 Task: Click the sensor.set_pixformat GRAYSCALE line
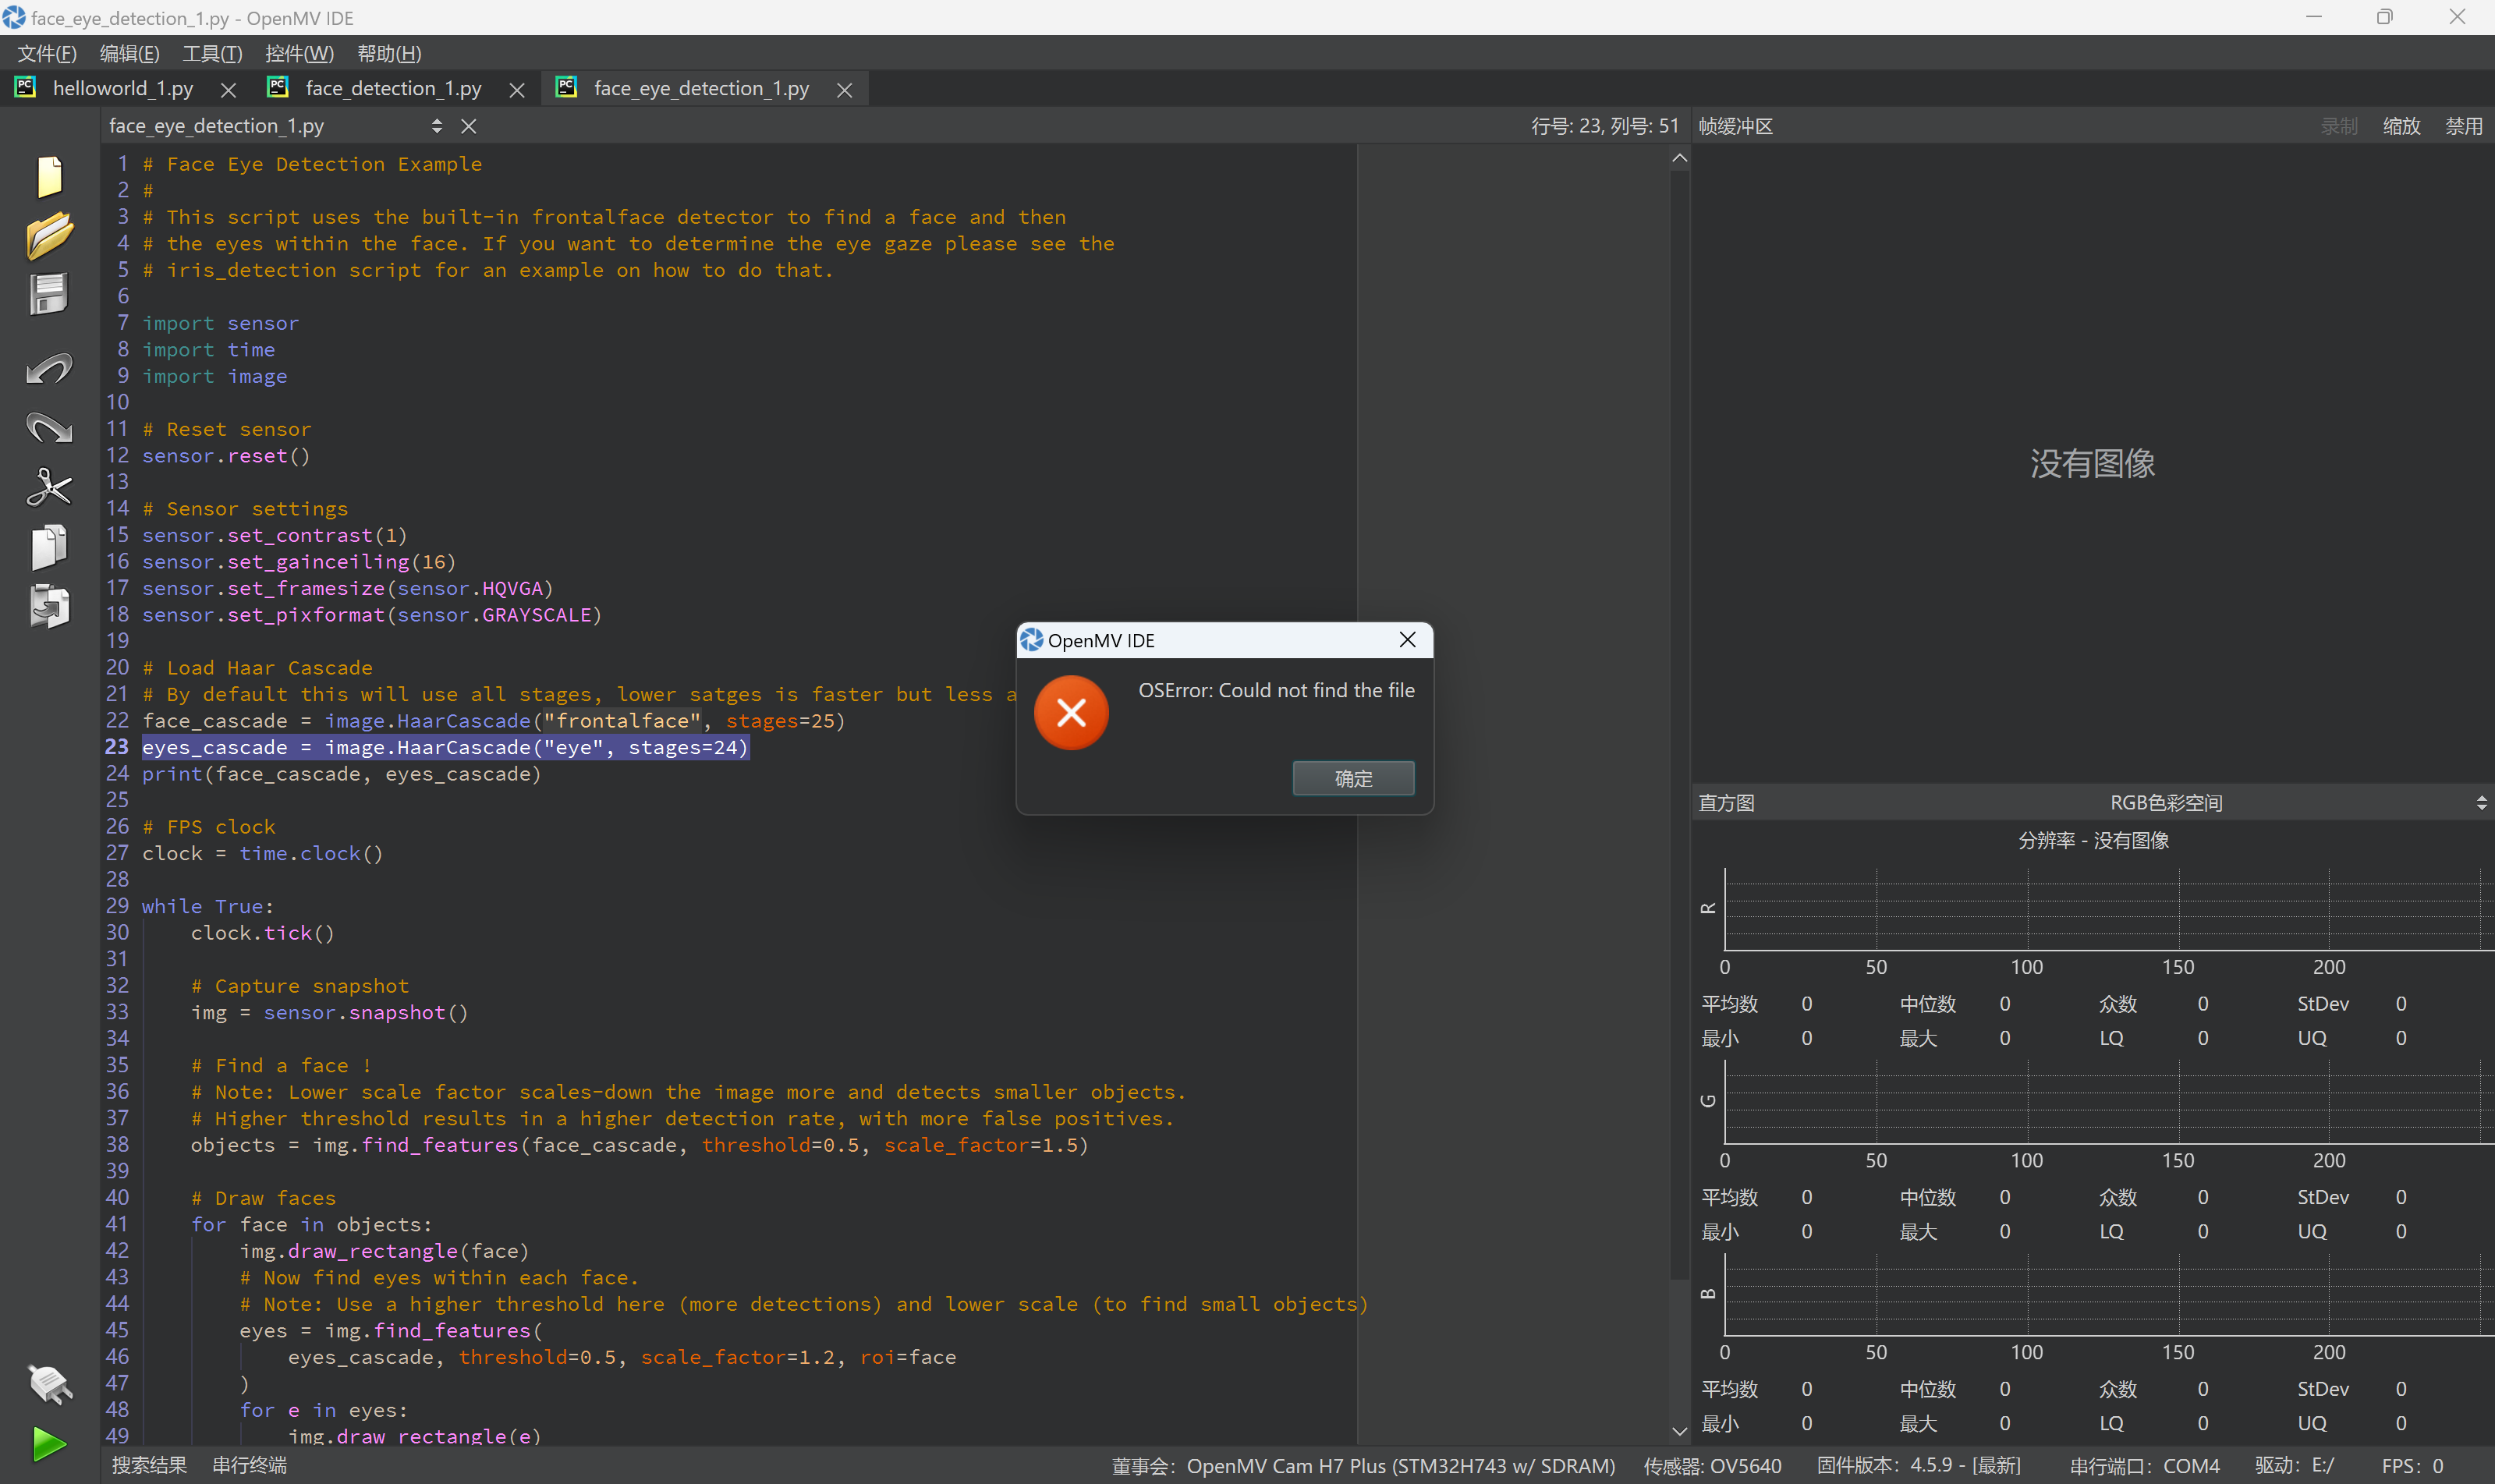click(372, 615)
